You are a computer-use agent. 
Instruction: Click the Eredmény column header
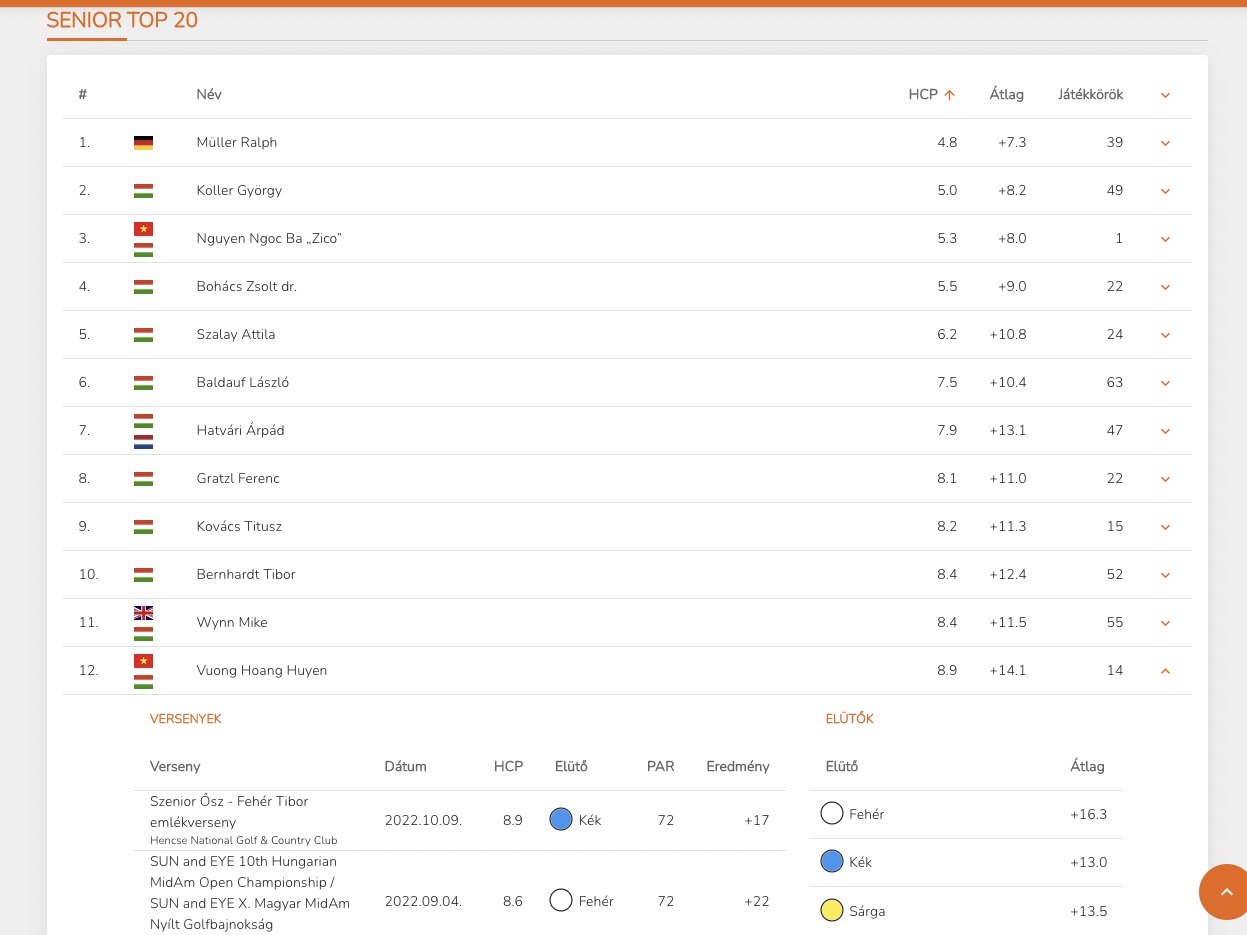tap(738, 767)
